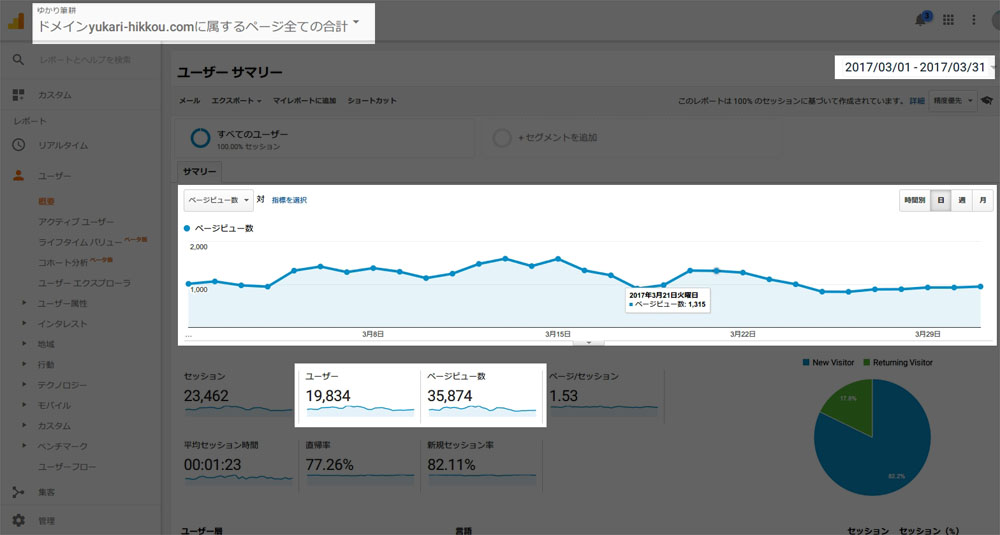The height and width of the screenshot is (535, 1000).
Task: Open the vertical dots menu
Action: click(973, 20)
